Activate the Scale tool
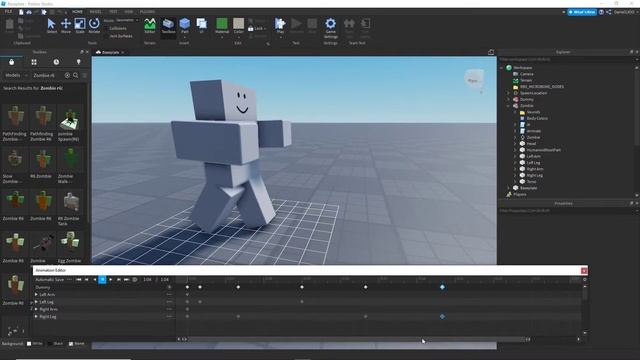This screenshot has height=360, width=640. tap(80, 26)
